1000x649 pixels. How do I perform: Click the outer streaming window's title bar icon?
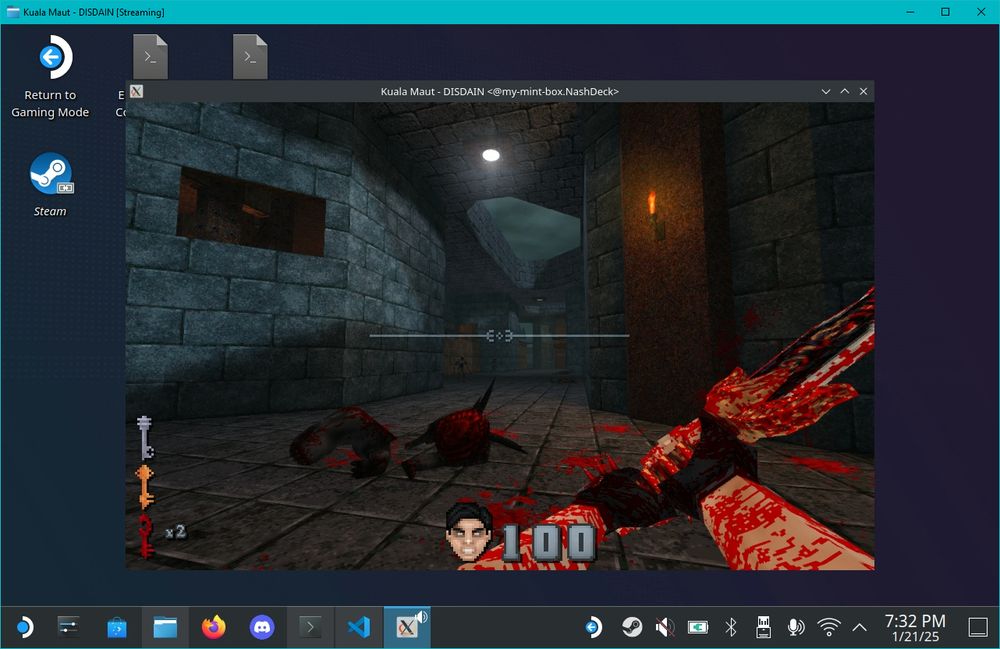[x=13, y=12]
